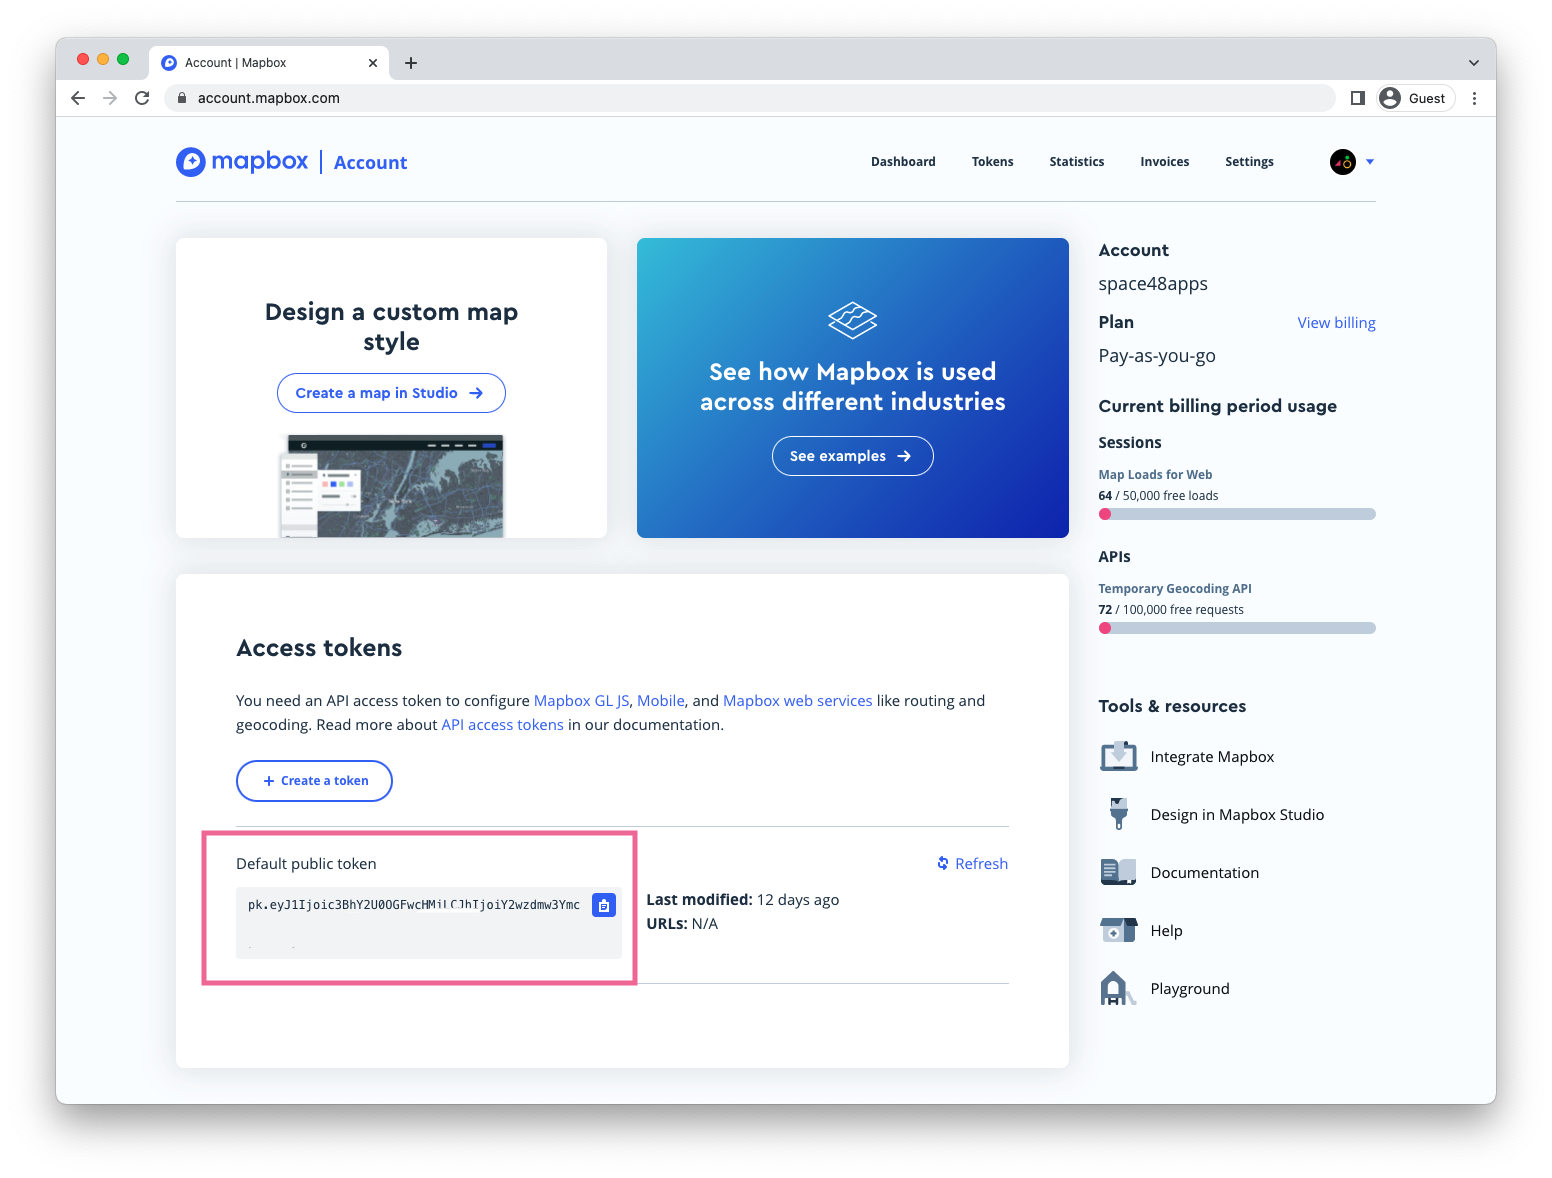Click the Mapbox logo in the header
The image size is (1552, 1178).
242,161
